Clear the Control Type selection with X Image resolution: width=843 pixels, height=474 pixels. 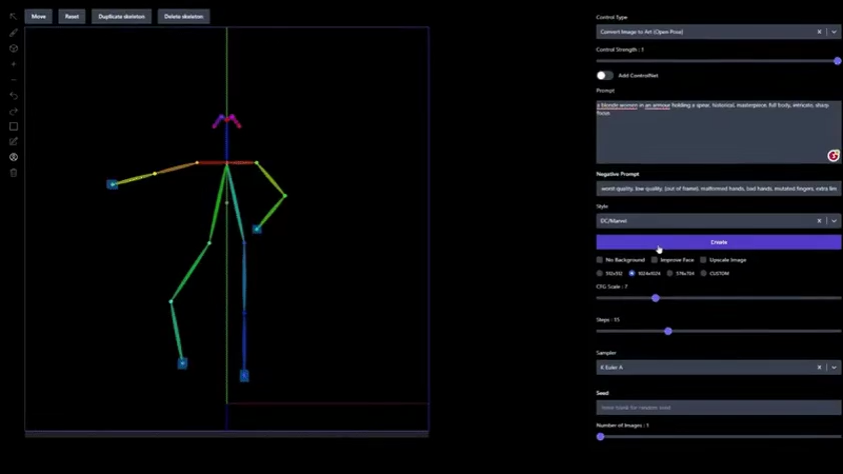819,32
